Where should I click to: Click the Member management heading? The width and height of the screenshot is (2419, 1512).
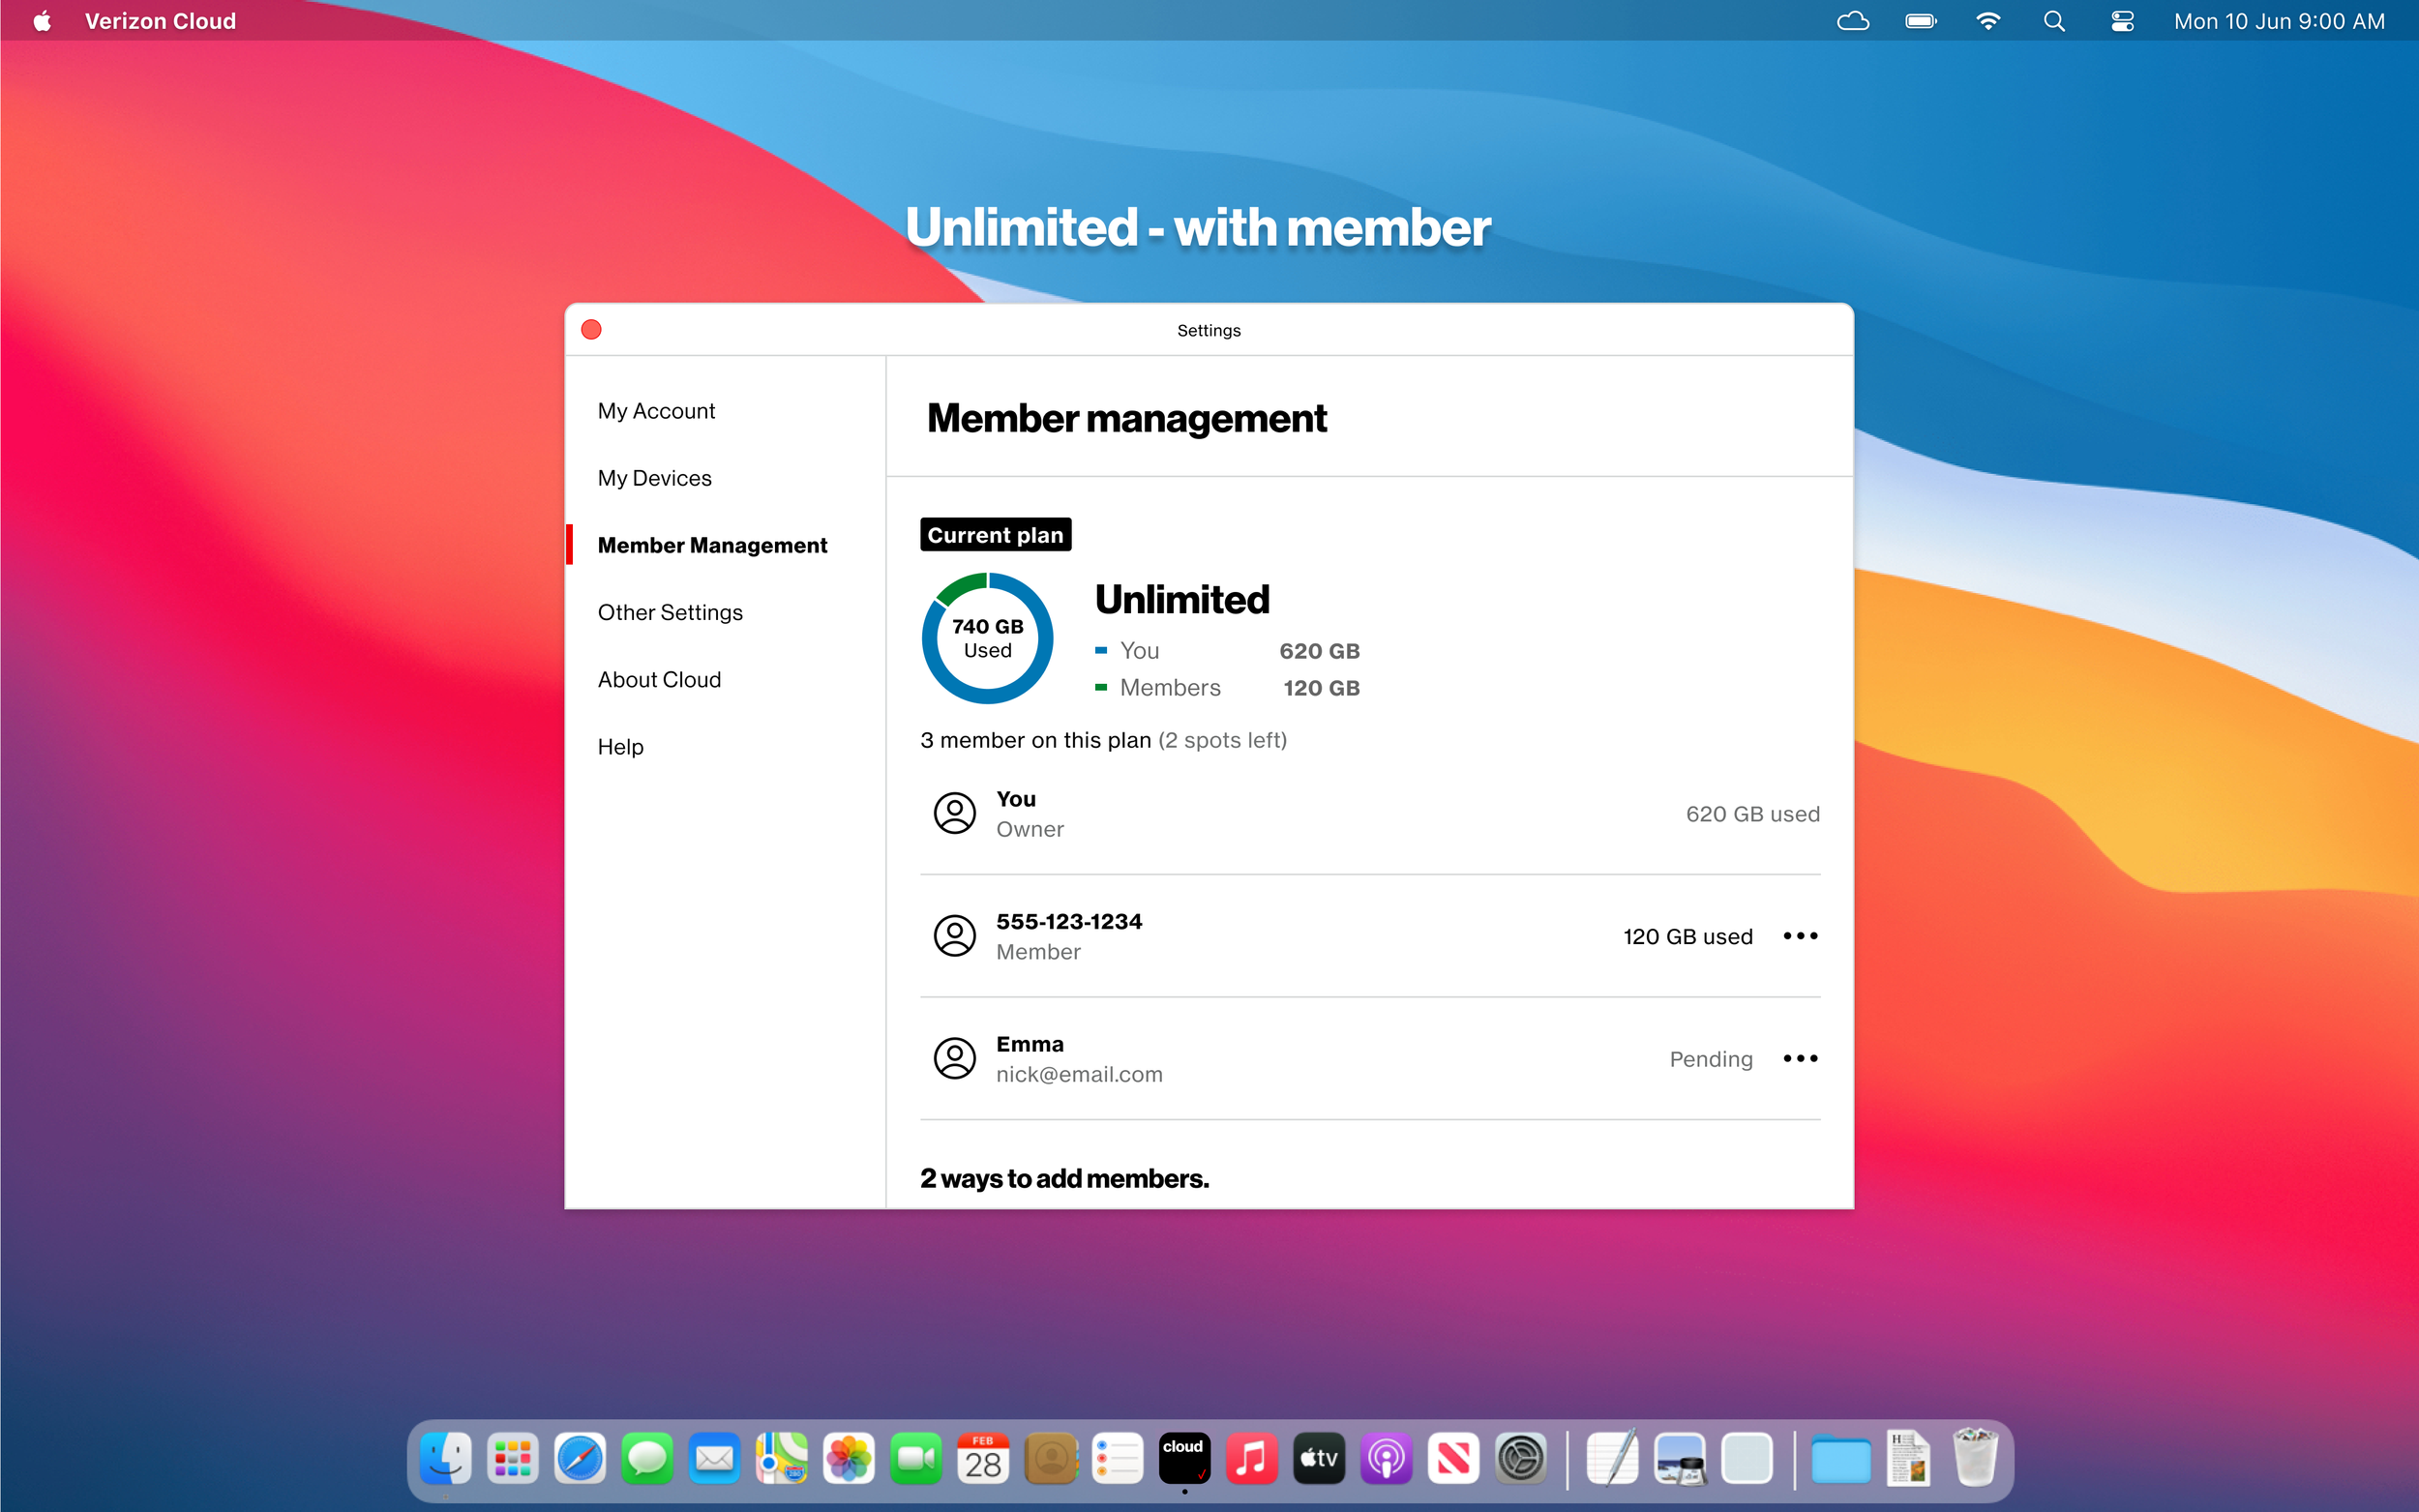click(1127, 419)
